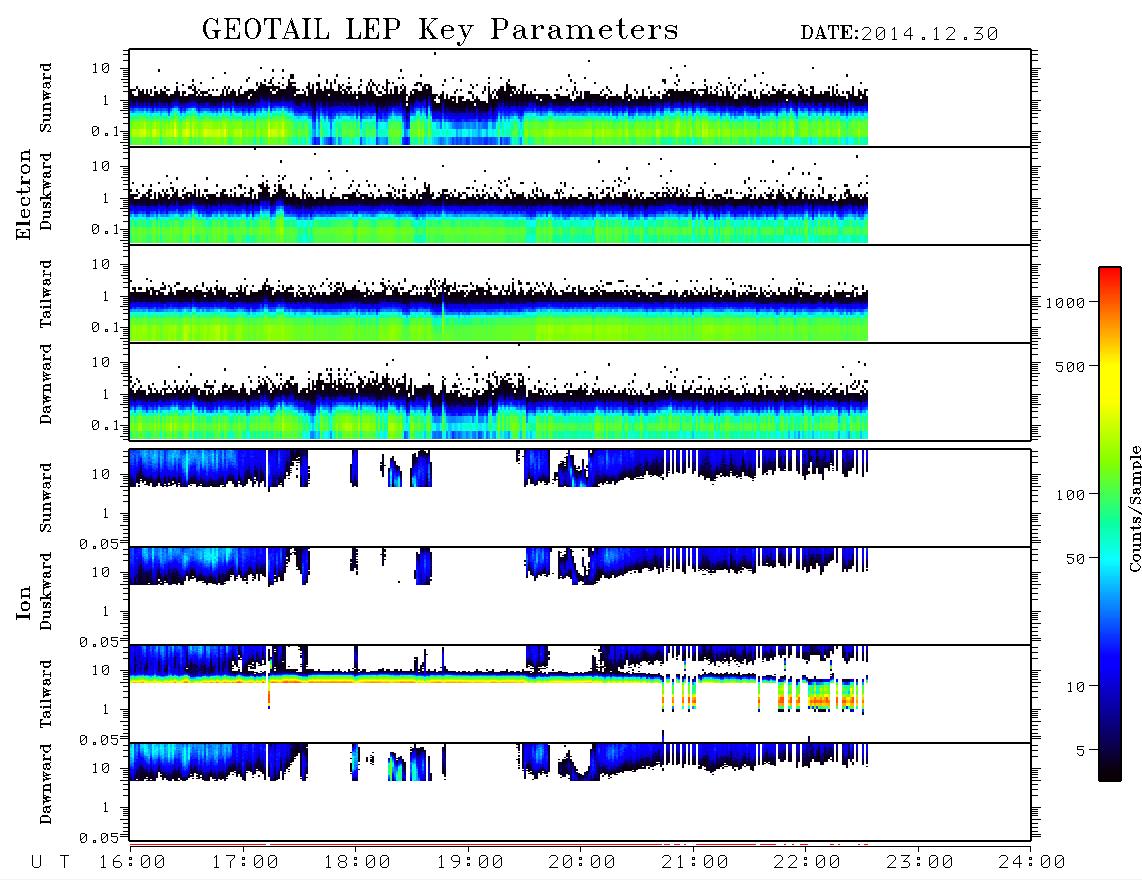
Task: Click the Electron Sunward panel label
Action: (x=46, y=98)
